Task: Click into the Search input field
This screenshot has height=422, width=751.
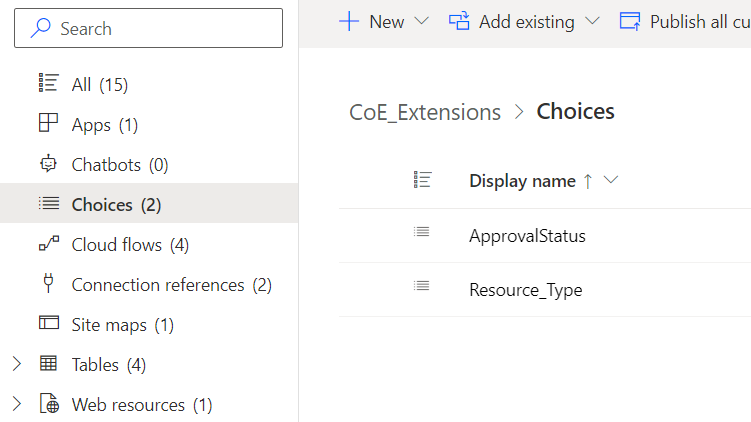Action: pos(148,28)
